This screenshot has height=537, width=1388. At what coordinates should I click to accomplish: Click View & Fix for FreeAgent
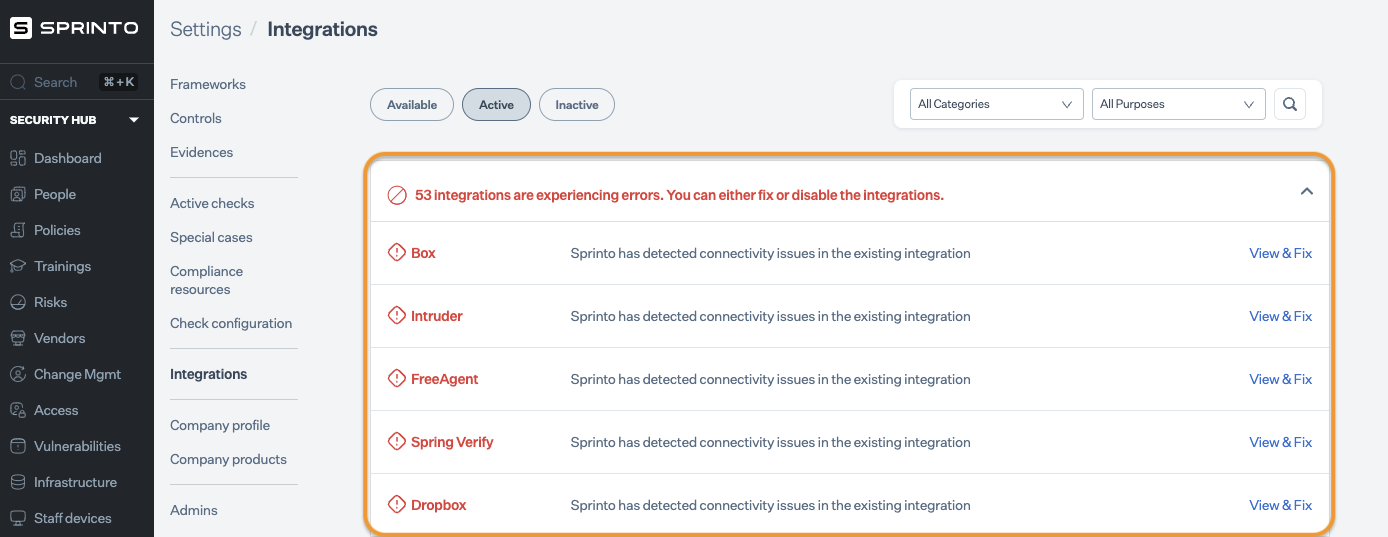point(1280,379)
